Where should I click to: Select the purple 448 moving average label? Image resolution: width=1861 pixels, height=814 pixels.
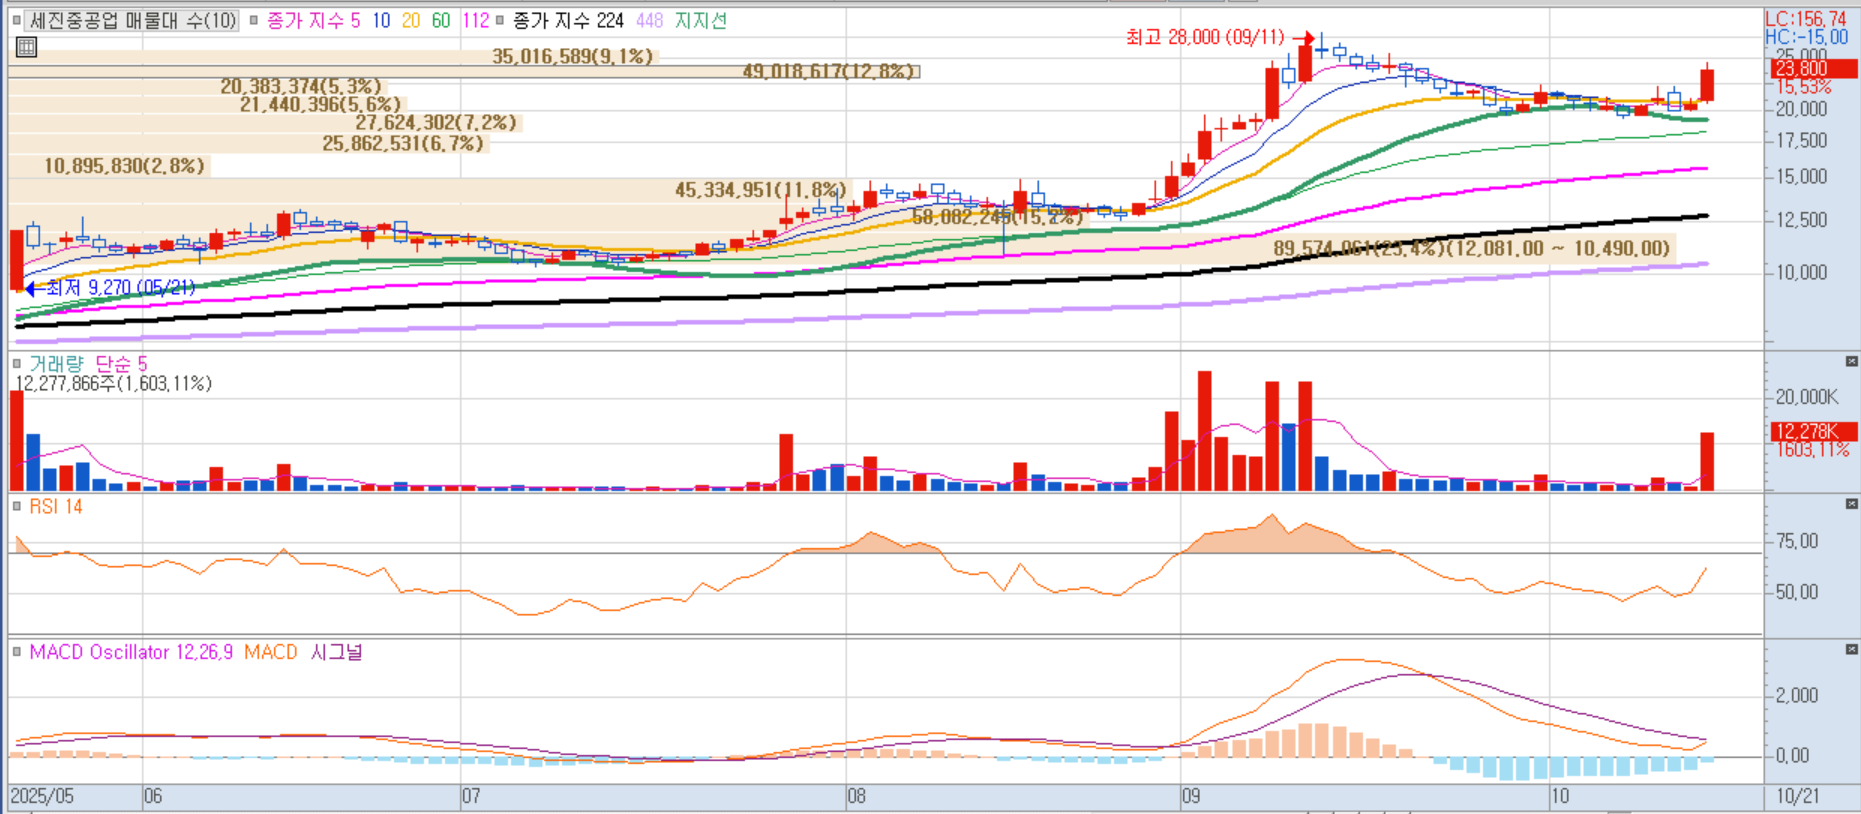(649, 20)
